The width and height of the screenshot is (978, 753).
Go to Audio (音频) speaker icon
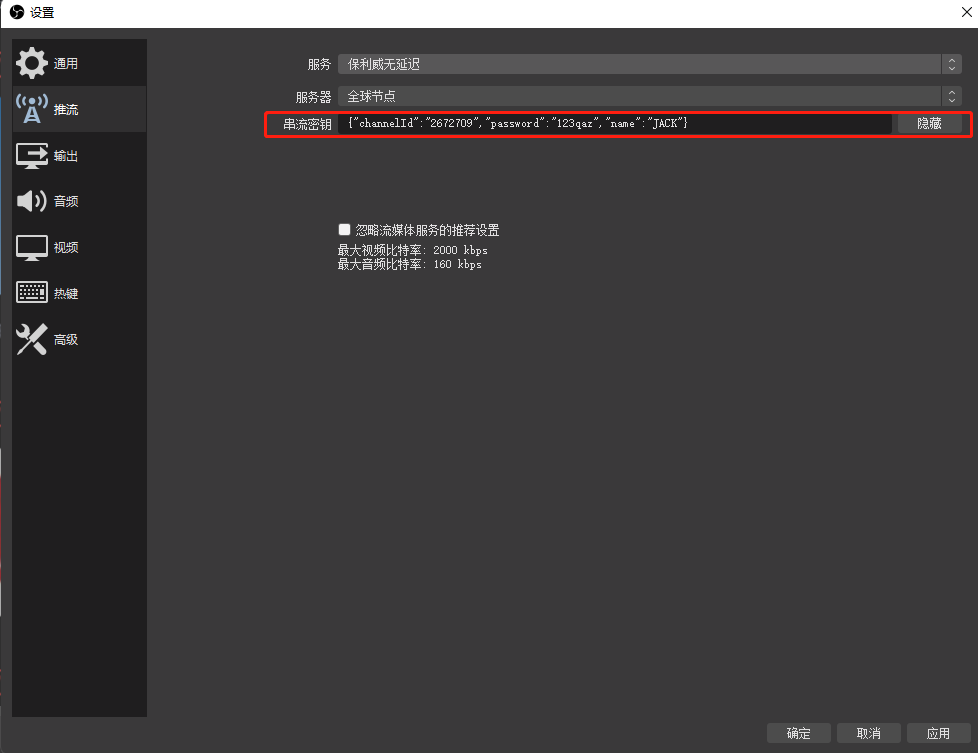click(32, 201)
